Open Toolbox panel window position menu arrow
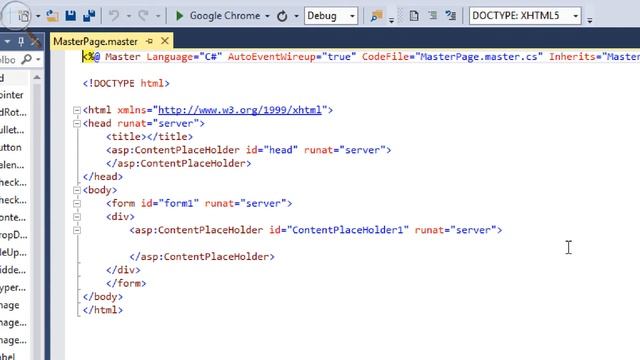 click(x=7, y=42)
